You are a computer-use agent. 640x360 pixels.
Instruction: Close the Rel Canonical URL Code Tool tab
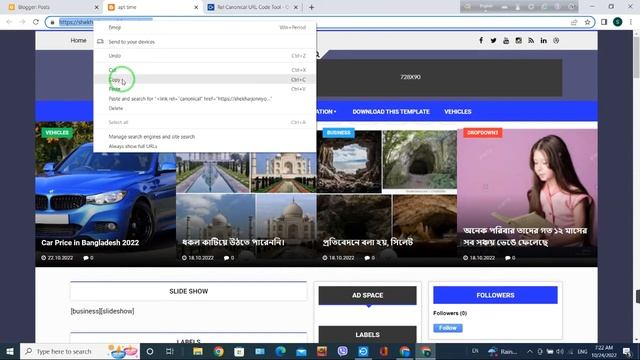coord(296,7)
